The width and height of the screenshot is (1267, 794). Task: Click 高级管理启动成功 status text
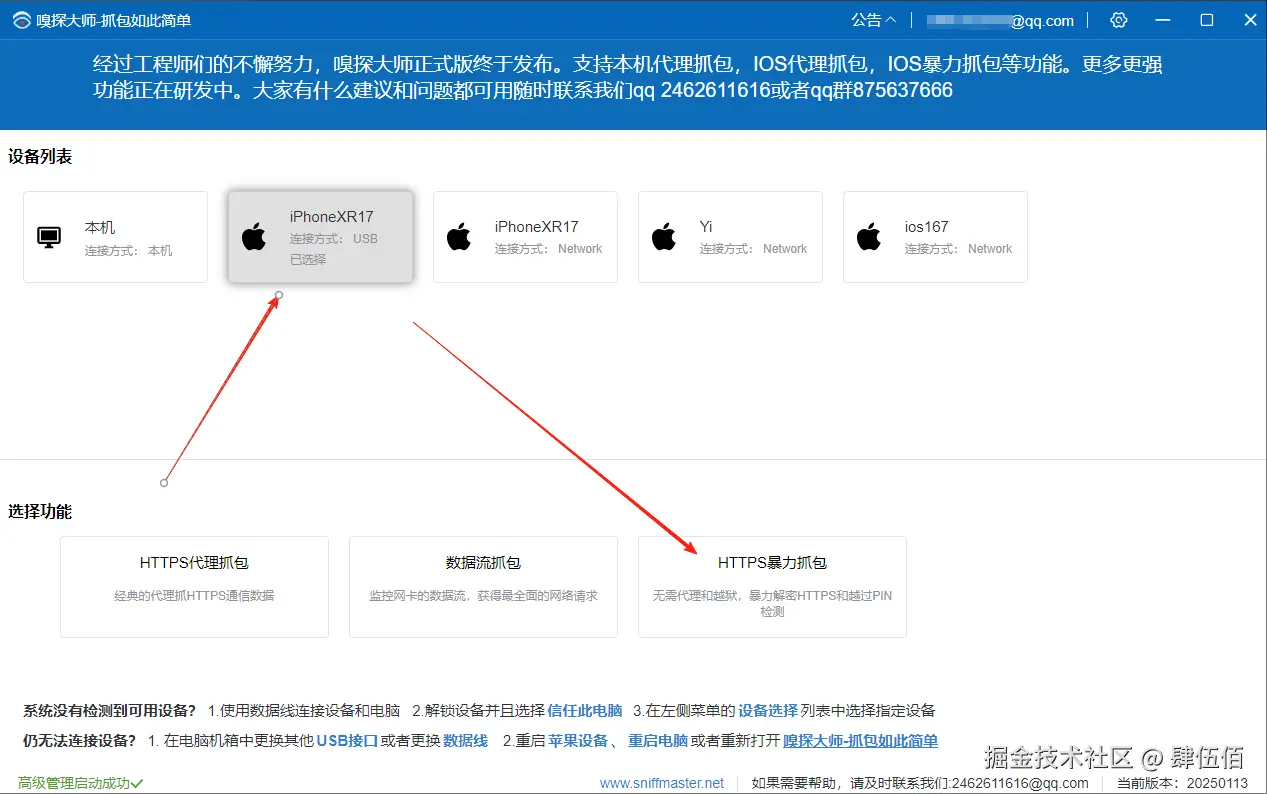pos(73,783)
